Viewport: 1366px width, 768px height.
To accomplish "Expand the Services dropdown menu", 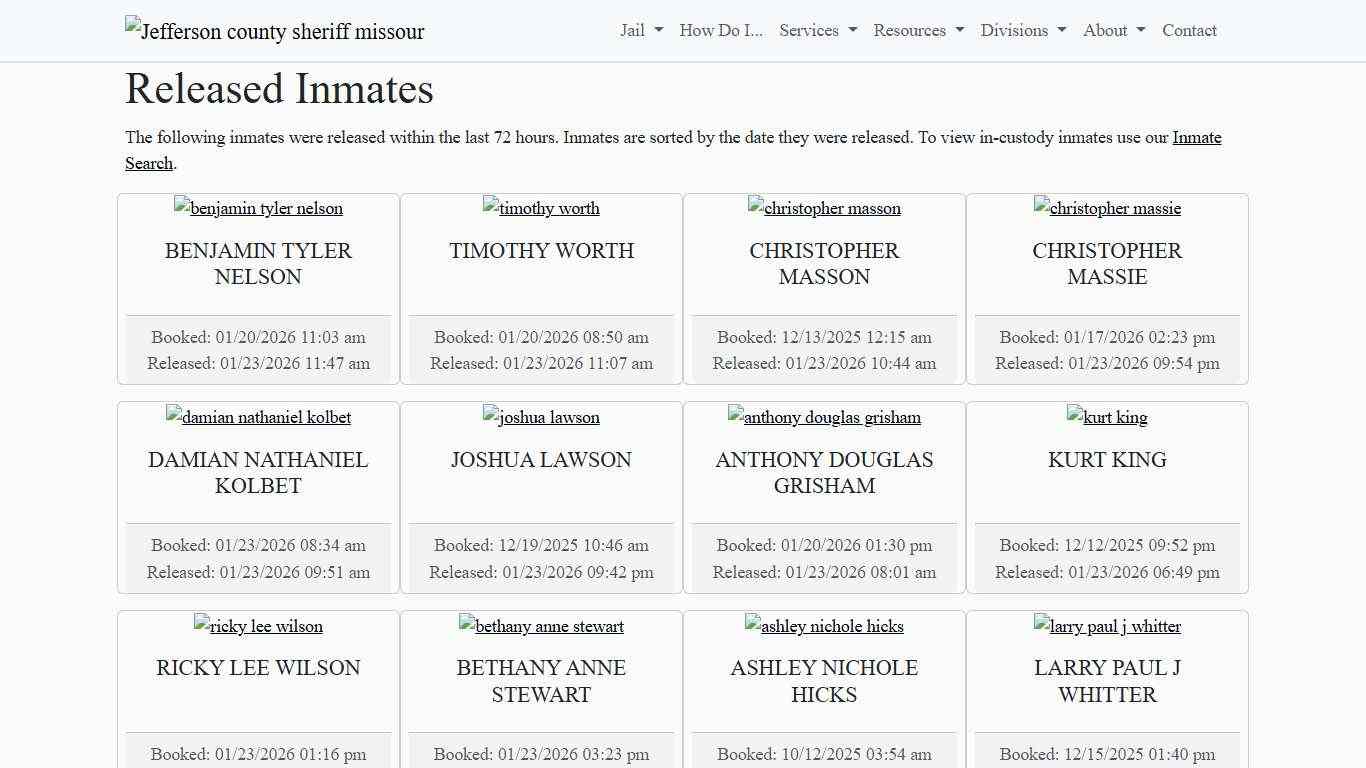I will (818, 30).
